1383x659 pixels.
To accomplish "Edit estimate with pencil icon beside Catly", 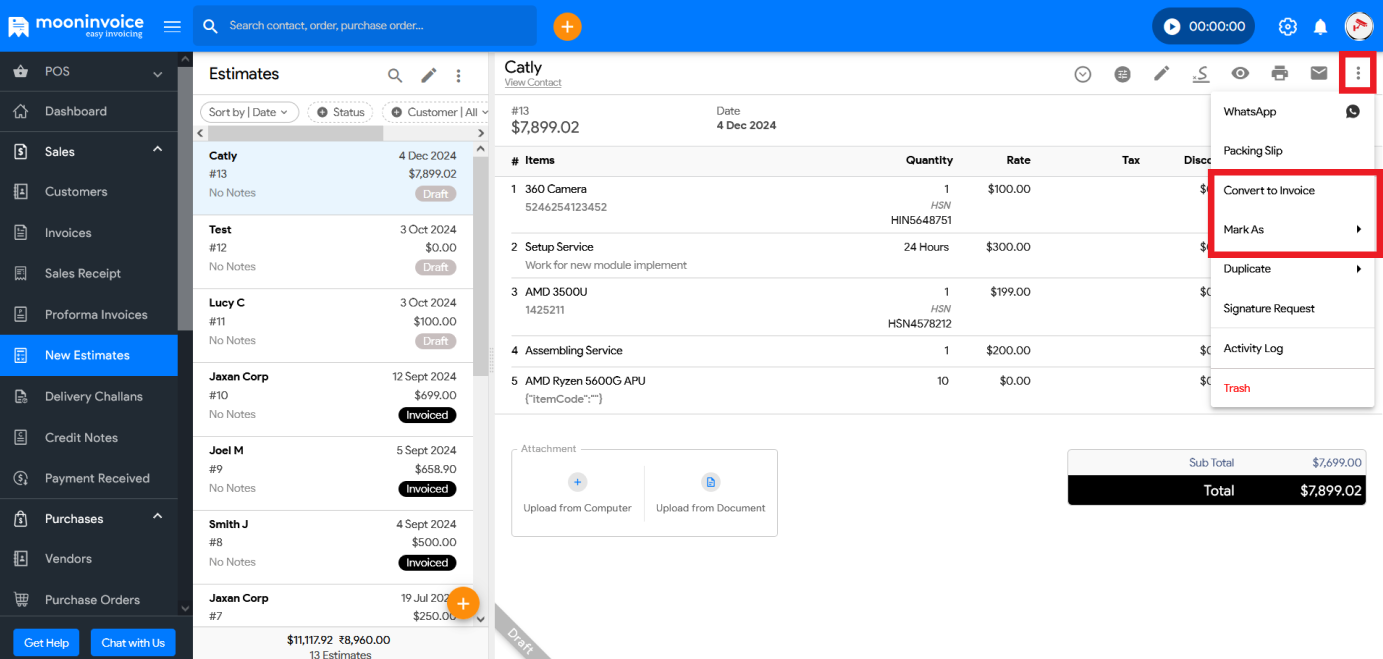I will tap(1161, 73).
